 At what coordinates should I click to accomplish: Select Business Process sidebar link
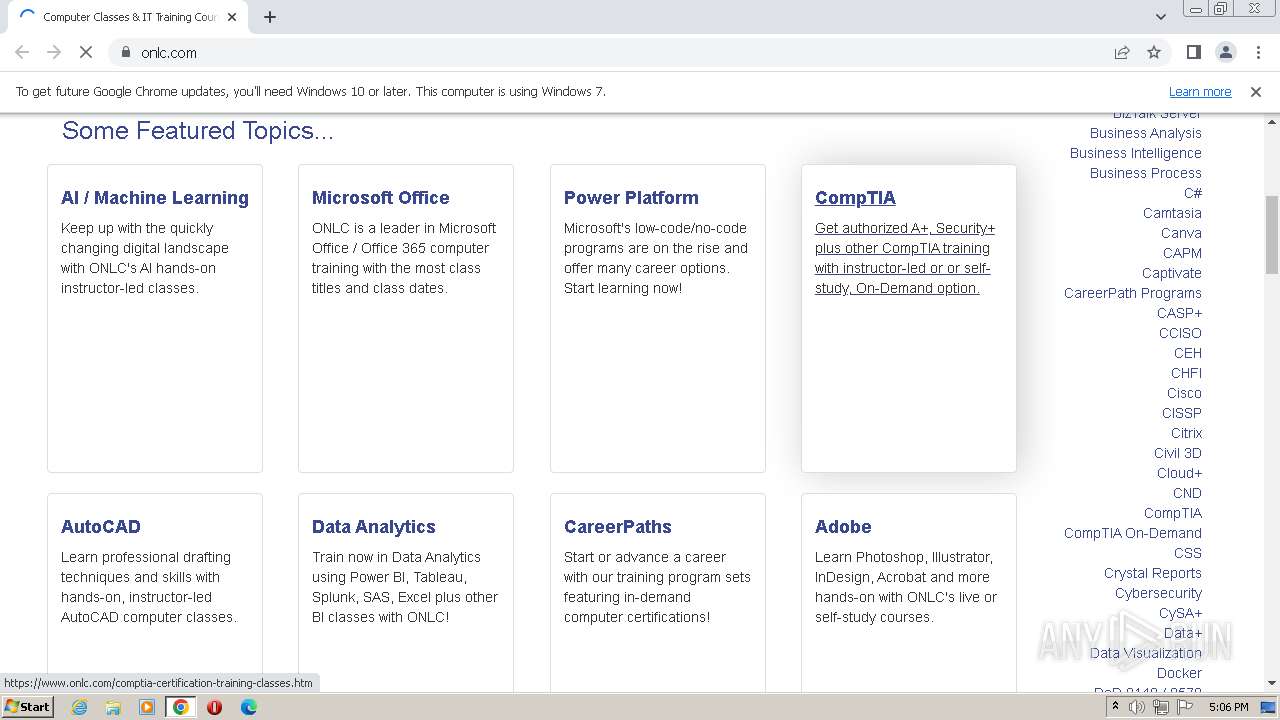[1146, 173]
